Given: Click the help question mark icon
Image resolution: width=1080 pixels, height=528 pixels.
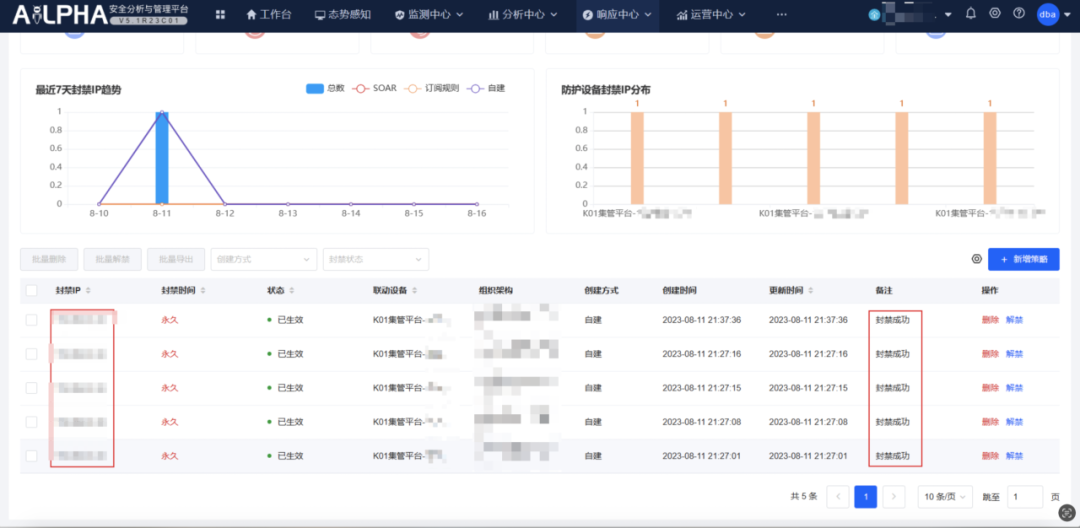Looking at the screenshot, I should coord(1019,14).
